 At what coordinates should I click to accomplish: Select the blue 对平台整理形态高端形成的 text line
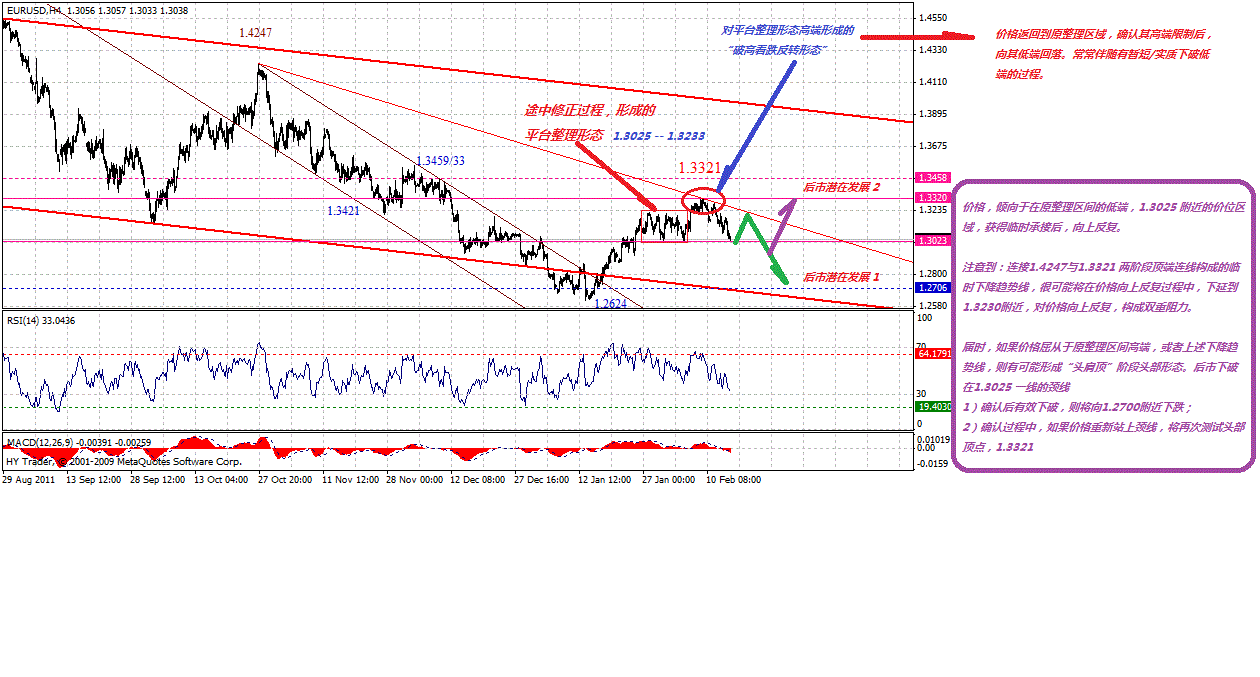(788, 30)
